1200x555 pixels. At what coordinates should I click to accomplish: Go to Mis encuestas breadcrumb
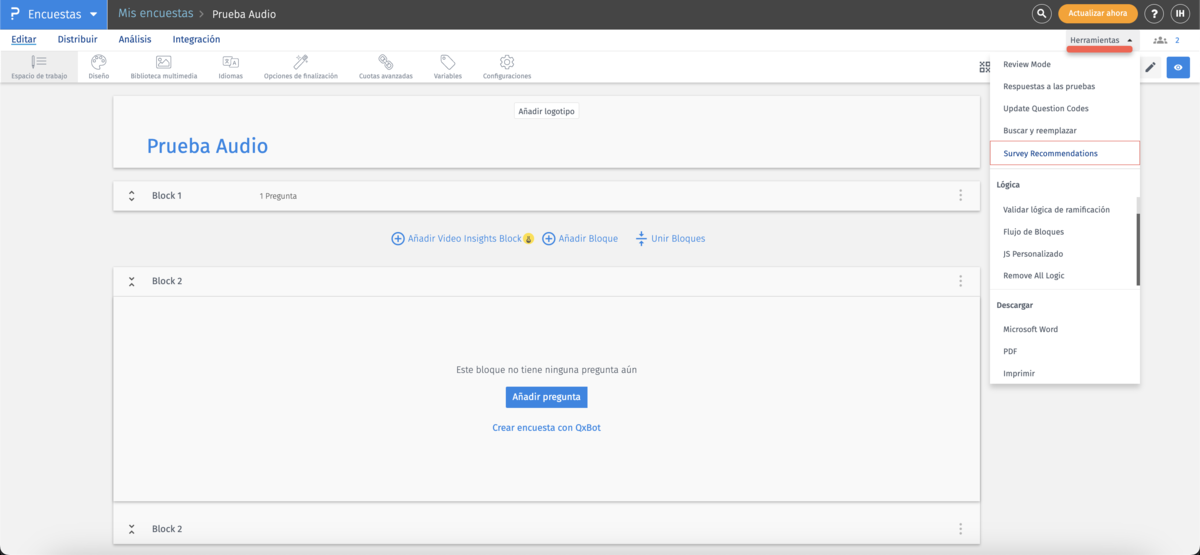click(x=155, y=14)
